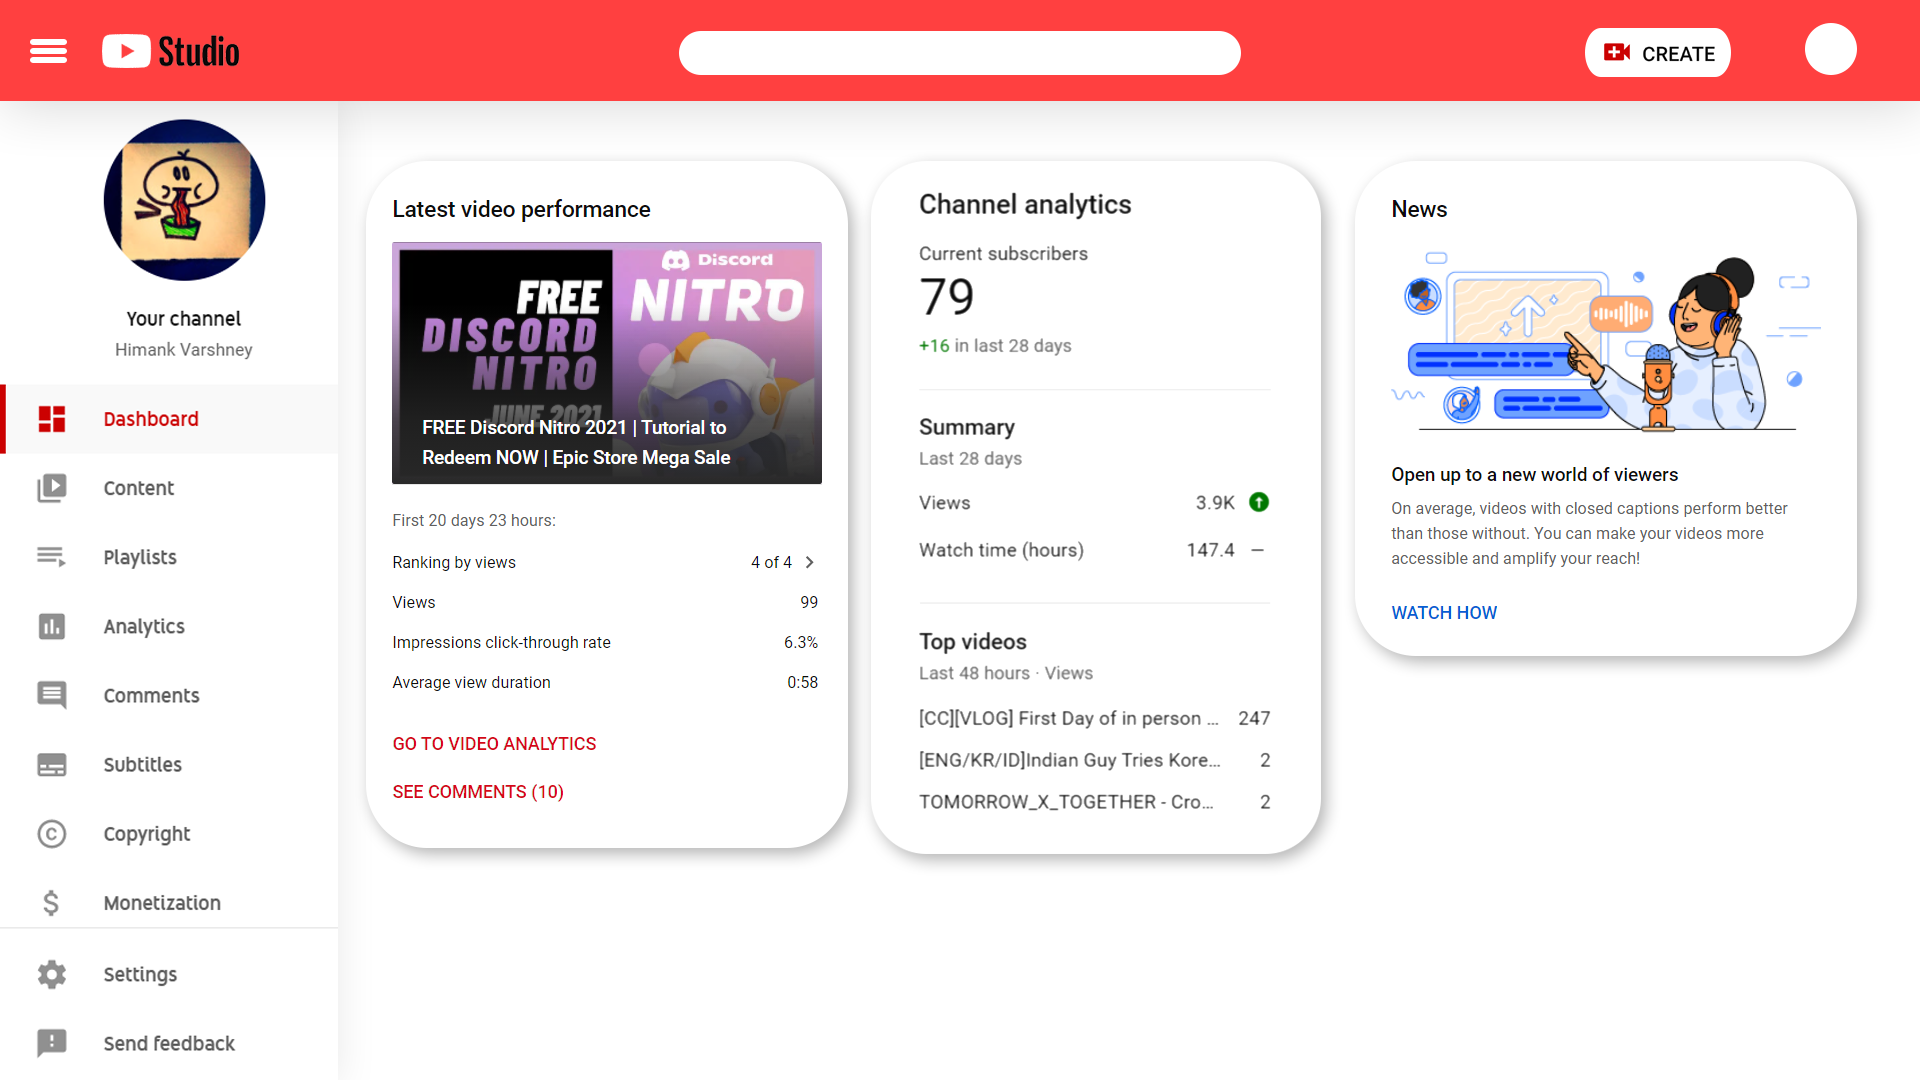Viewport: 1920px width, 1080px height.
Task: Select Monetization in the sidebar
Action: (162, 903)
